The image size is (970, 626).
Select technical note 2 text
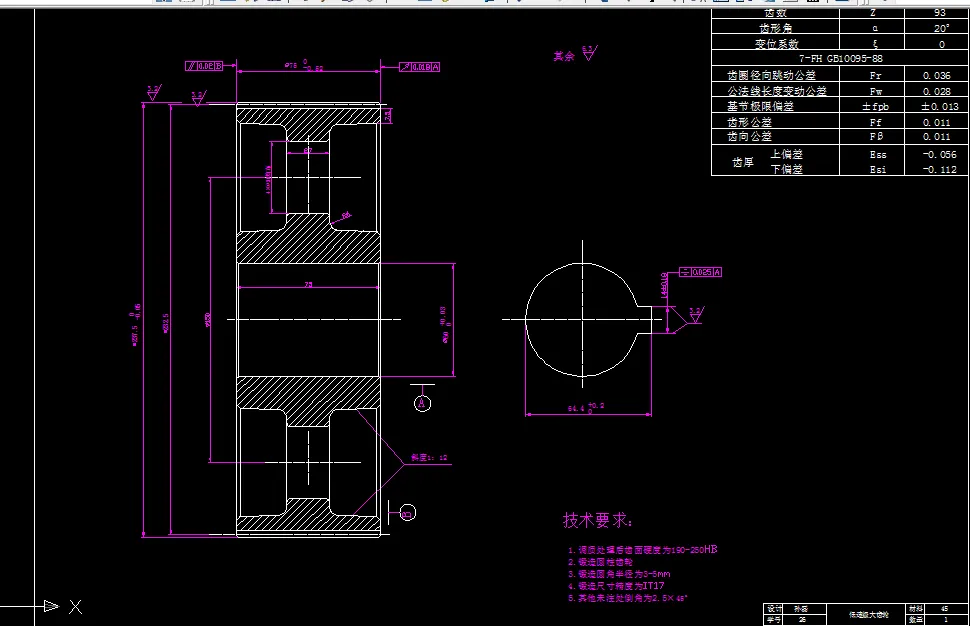click(x=600, y=562)
